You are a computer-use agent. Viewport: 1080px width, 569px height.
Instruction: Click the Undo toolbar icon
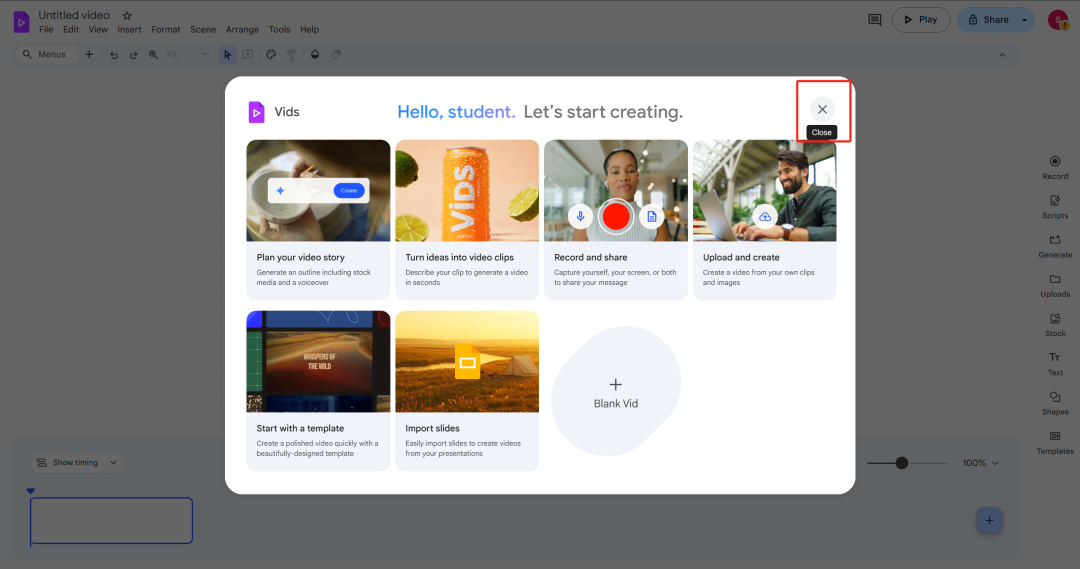pyautogui.click(x=114, y=55)
